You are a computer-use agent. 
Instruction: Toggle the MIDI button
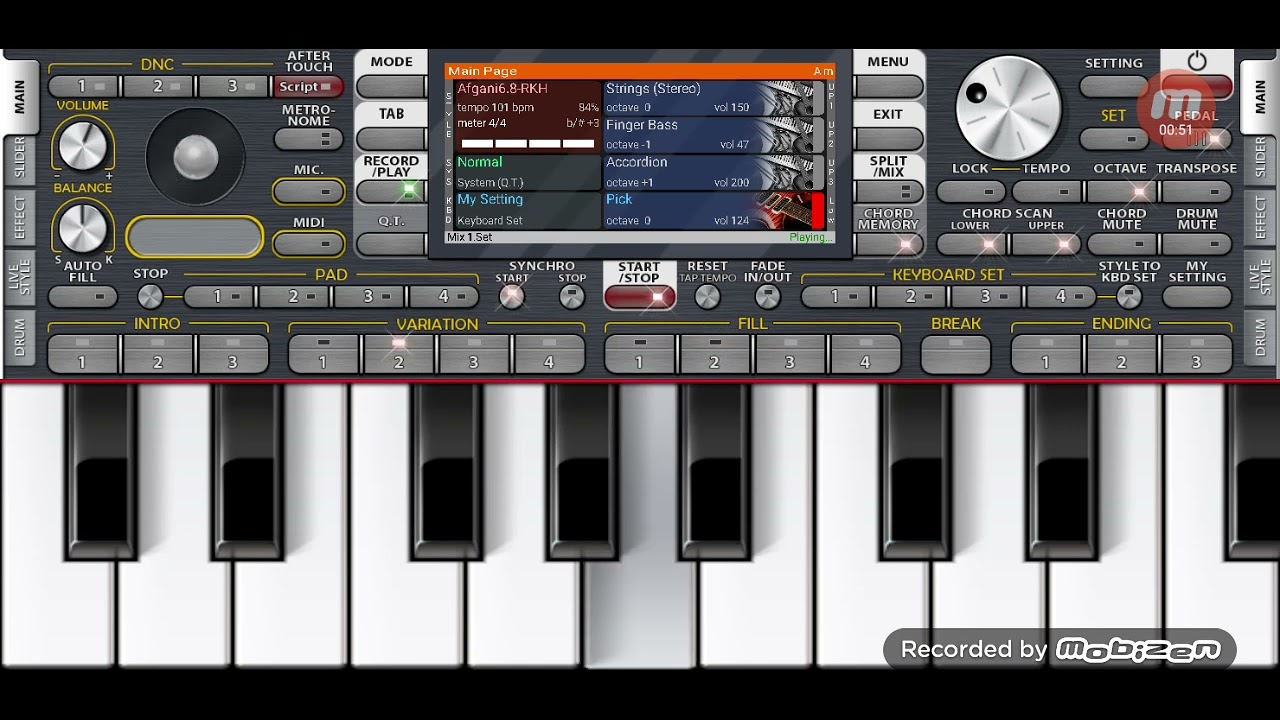[x=308, y=243]
